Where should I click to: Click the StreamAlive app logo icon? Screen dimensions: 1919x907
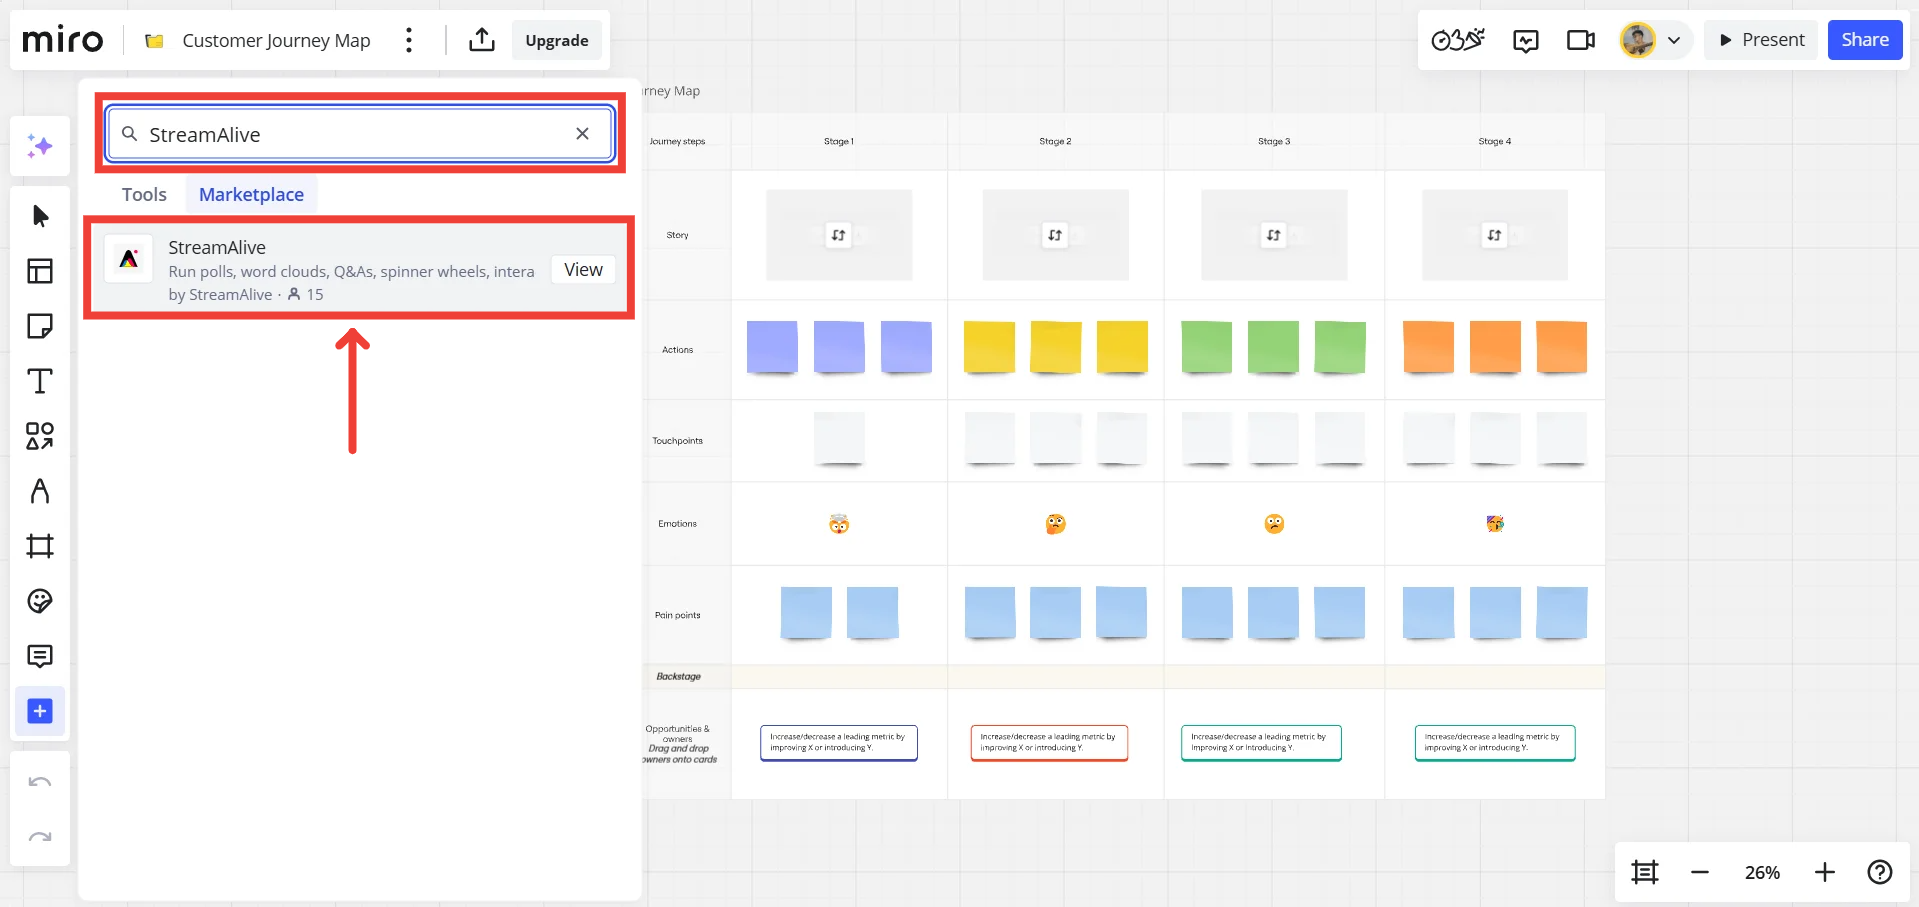(129, 259)
